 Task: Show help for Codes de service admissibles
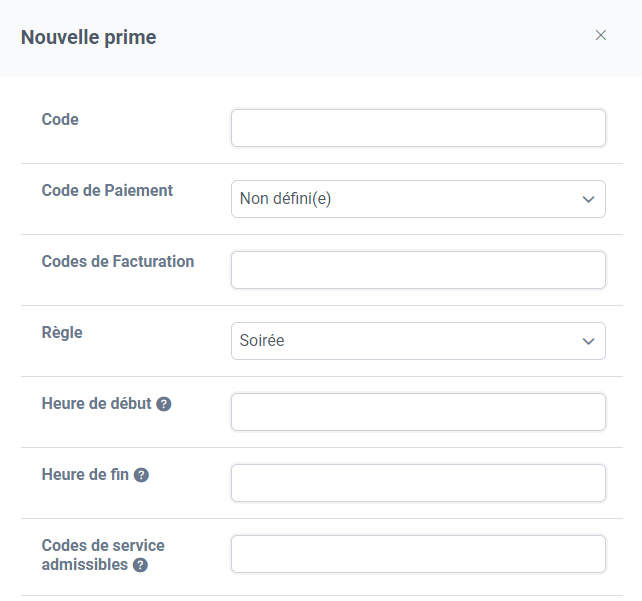pyautogui.click(x=140, y=565)
